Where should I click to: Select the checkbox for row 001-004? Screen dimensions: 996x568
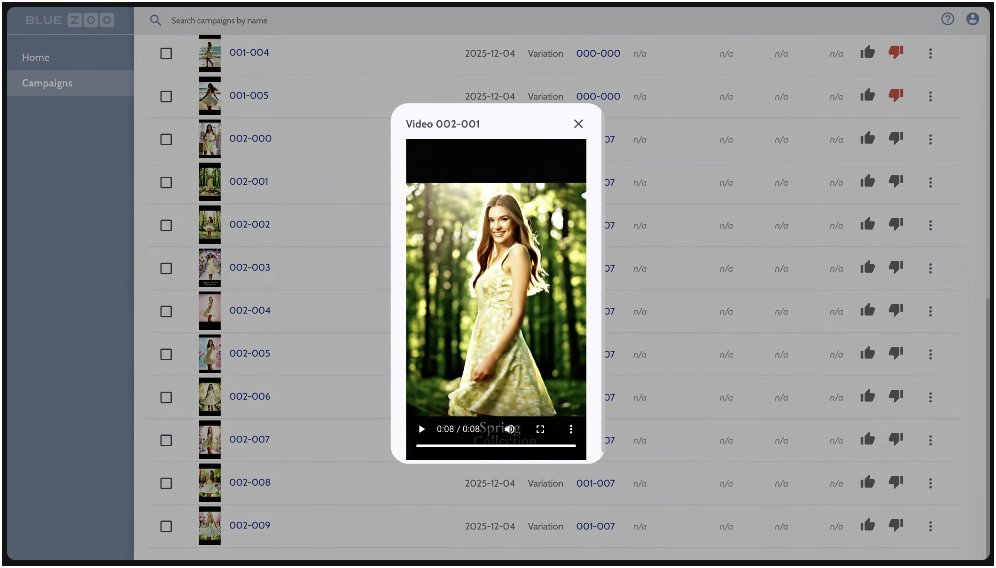pos(166,53)
